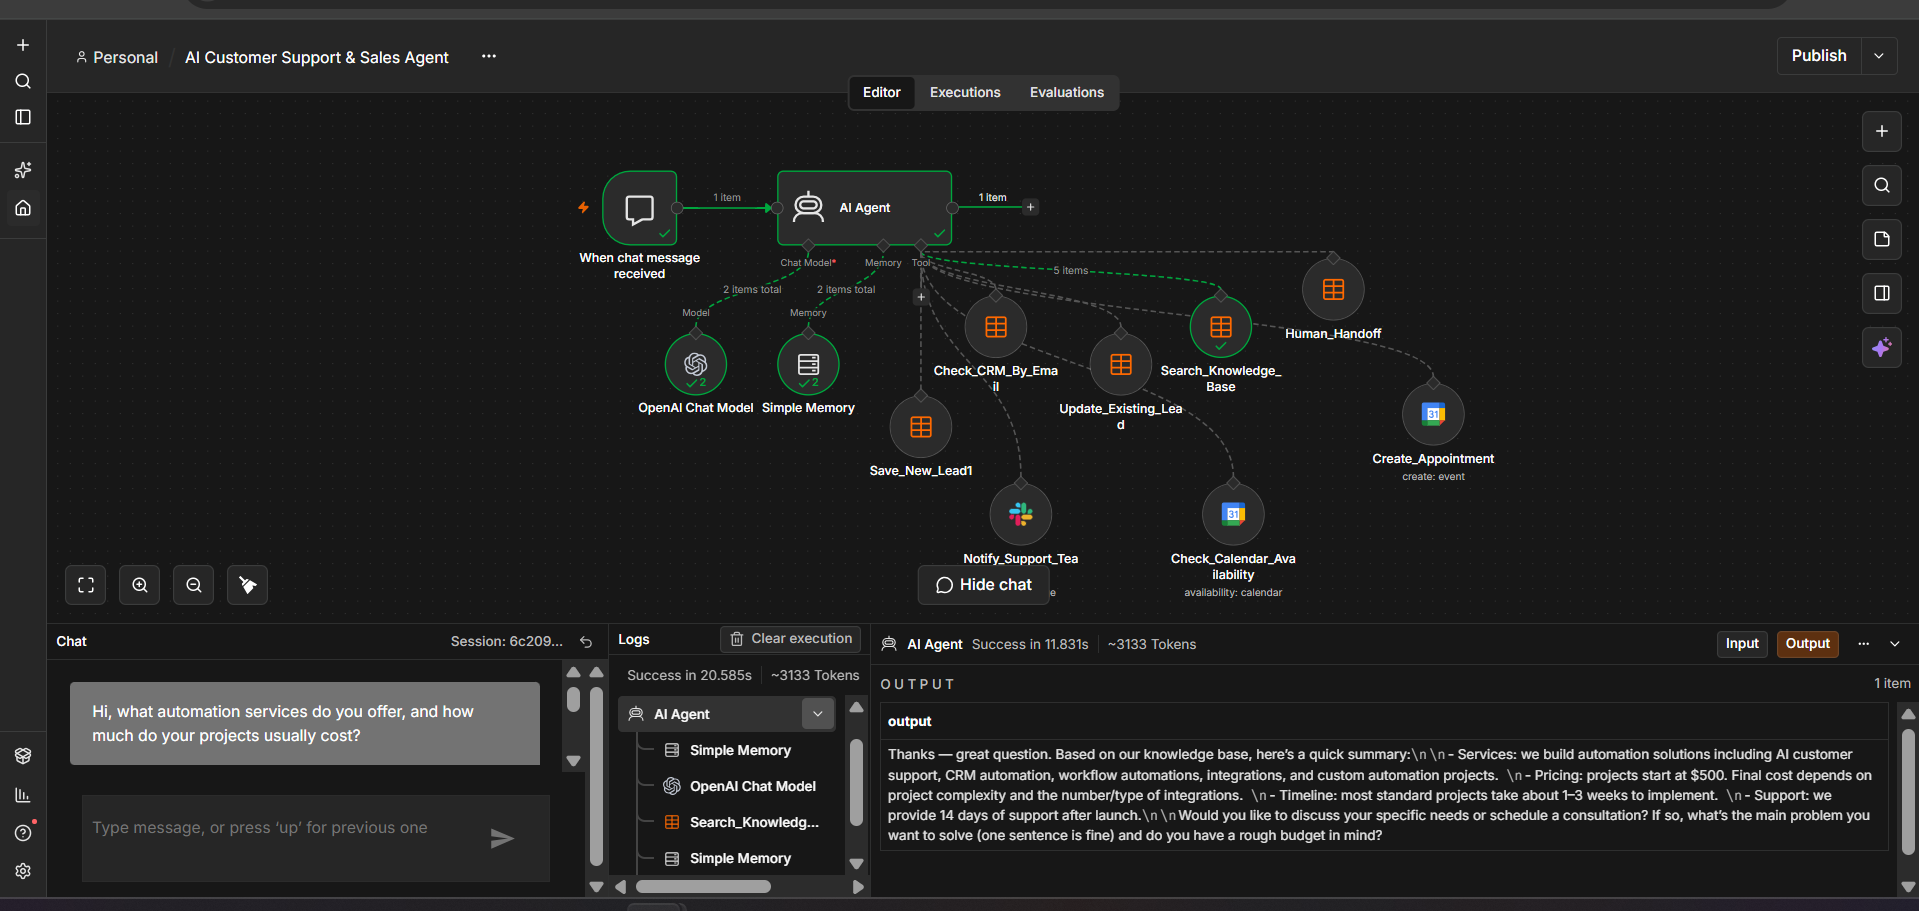
Task: Switch to the Editor tab
Action: (x=882, y=92)
